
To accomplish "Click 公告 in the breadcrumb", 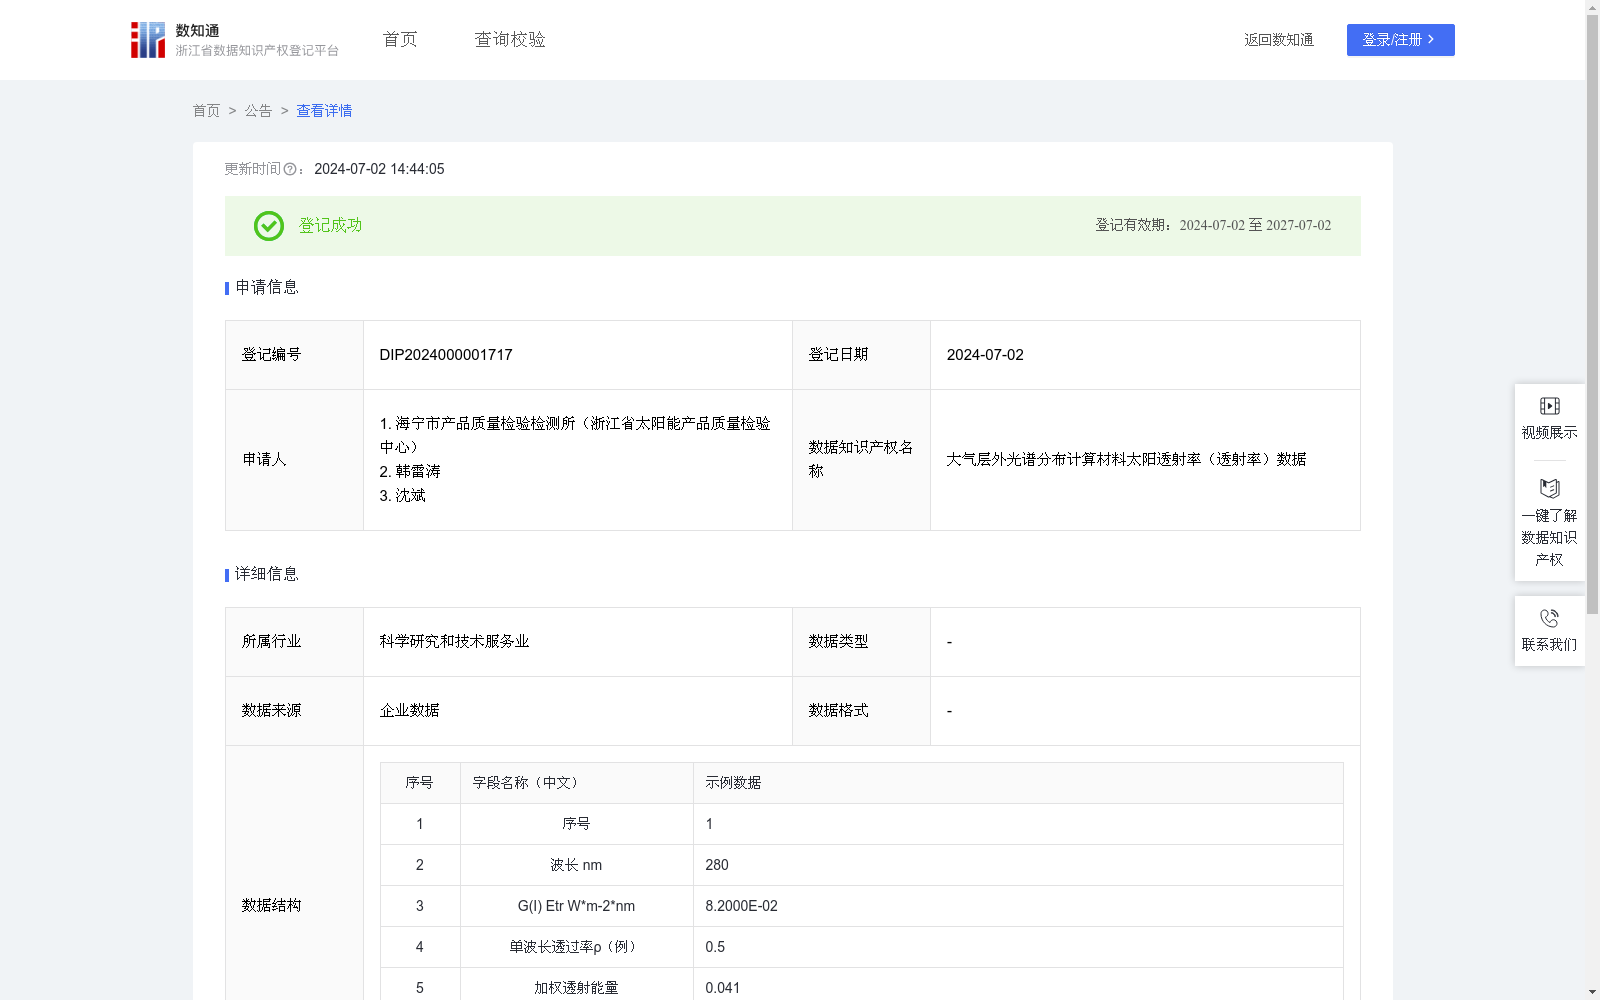I will tap(258, 111).
